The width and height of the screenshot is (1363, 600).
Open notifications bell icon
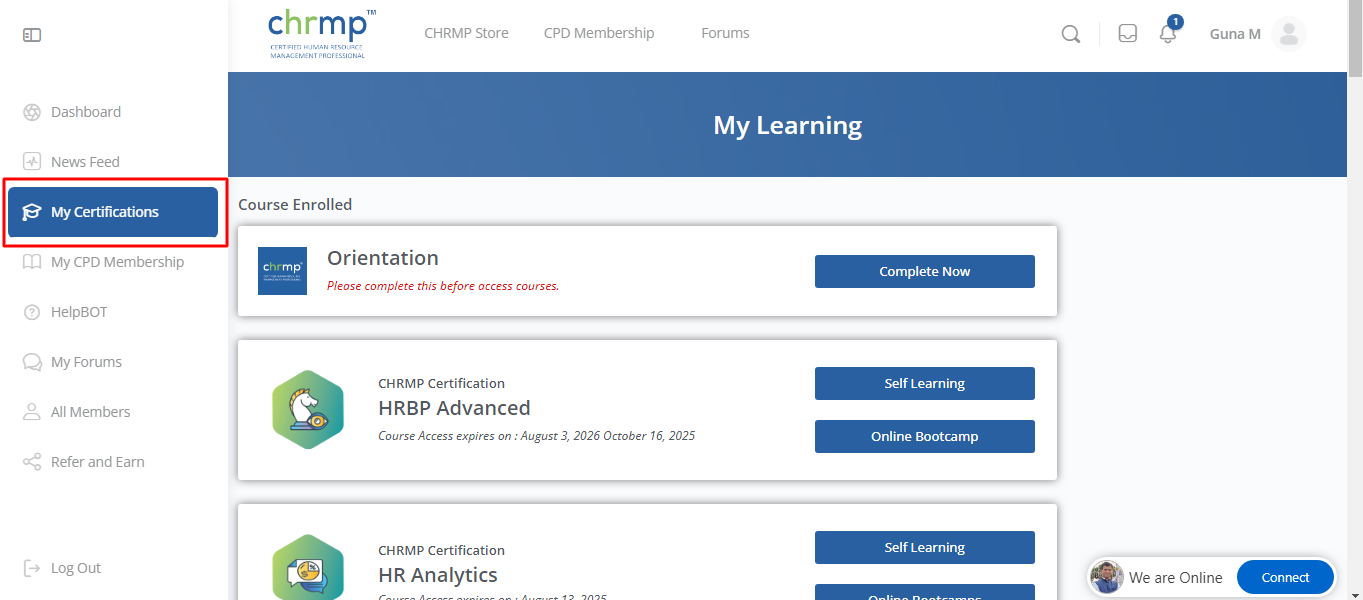1168,34
